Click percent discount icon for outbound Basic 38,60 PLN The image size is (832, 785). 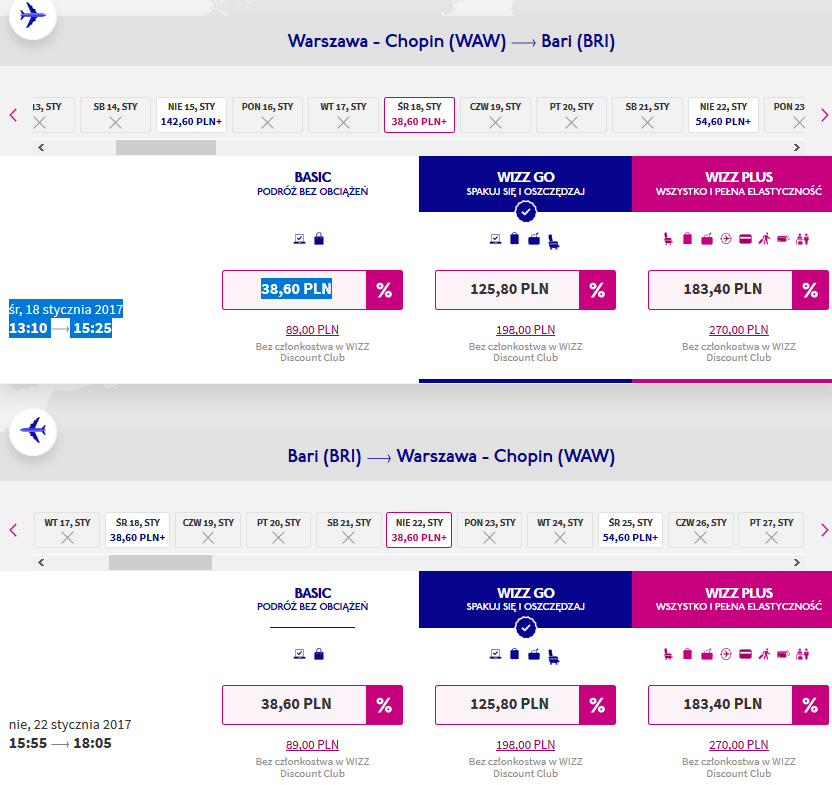pos(384,290)
